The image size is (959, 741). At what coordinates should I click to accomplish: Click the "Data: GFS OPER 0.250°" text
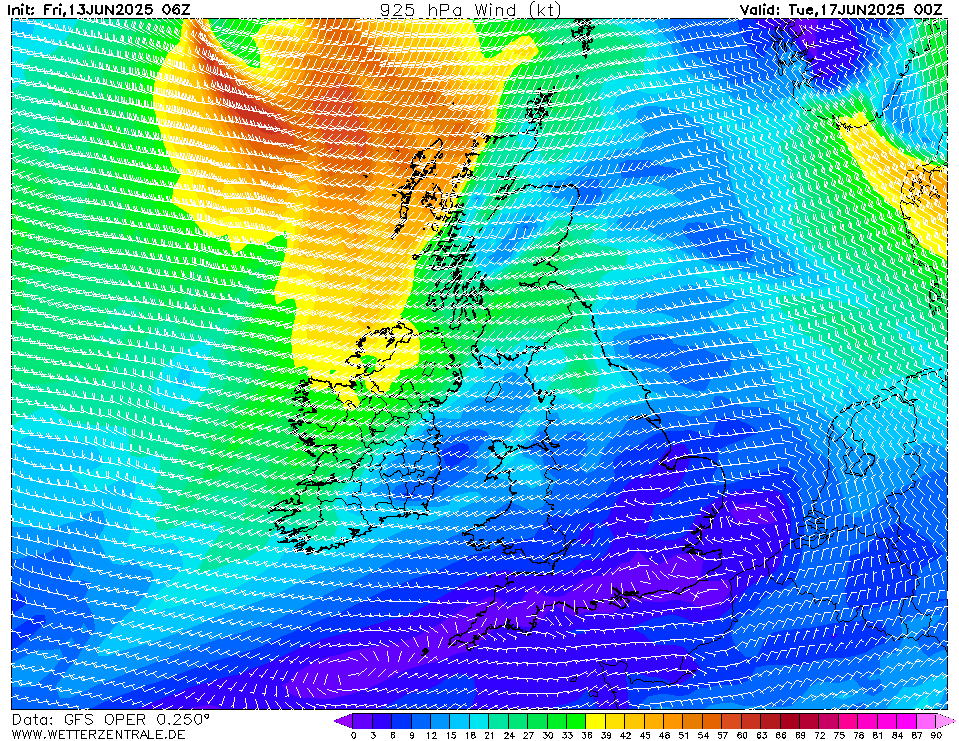(x=110, y=720)
